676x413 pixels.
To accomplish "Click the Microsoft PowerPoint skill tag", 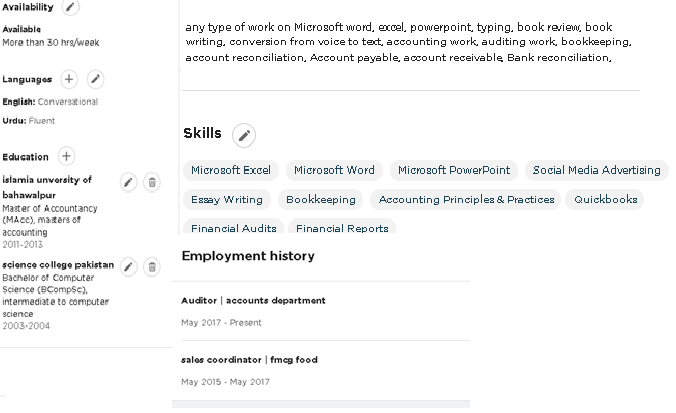I will [454, 170].
